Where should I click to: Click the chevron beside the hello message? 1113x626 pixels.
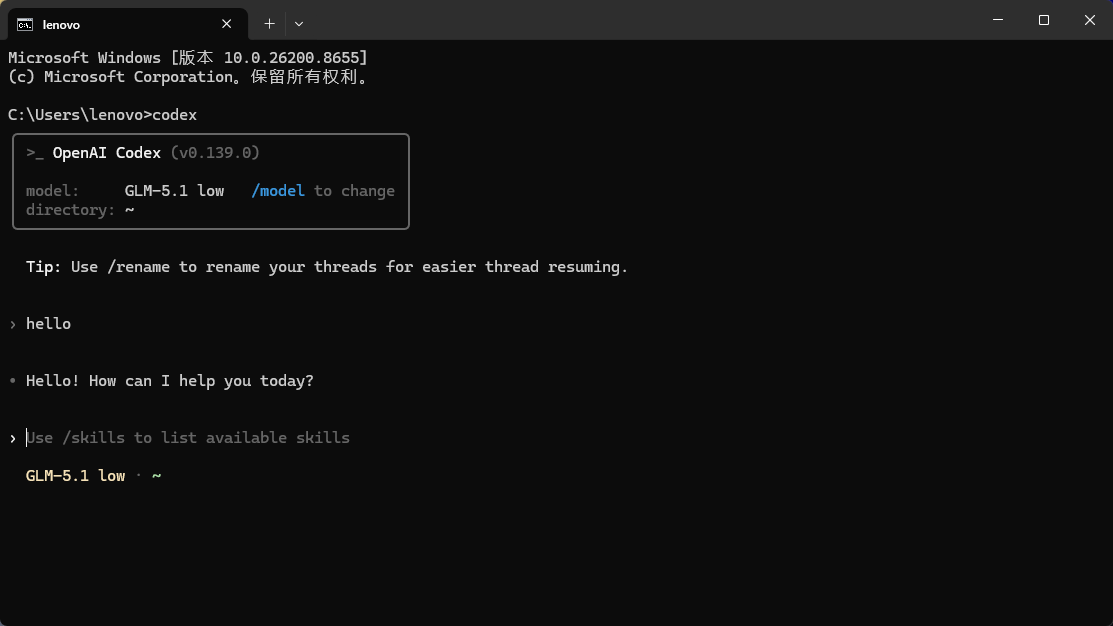13,324
